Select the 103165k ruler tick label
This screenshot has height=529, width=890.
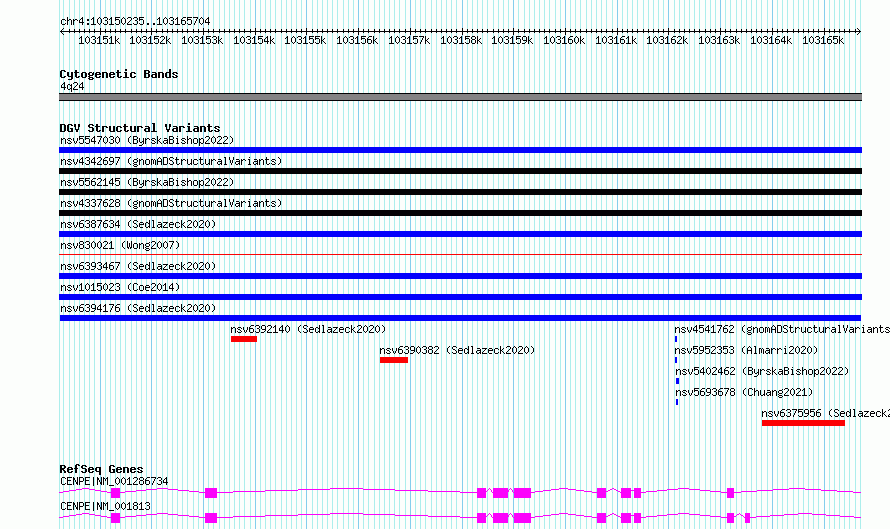pos(823,40)
